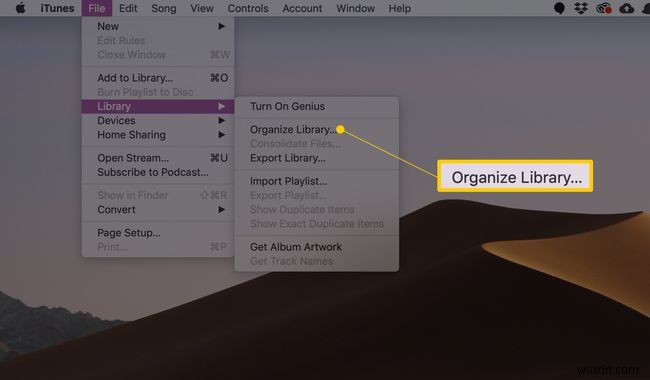Expand the Home Sharing submenu
The height and width of the screenshot is (380, 650).
[158, 135]
